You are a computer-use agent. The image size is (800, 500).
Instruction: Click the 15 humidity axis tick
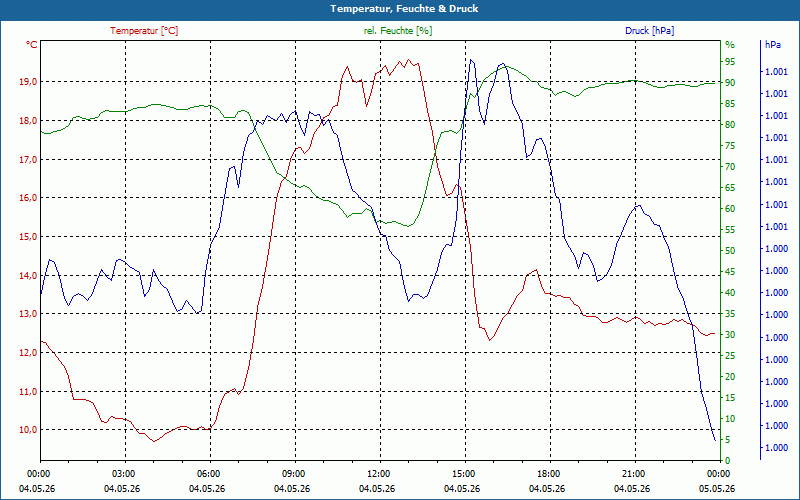click(730, 398)
